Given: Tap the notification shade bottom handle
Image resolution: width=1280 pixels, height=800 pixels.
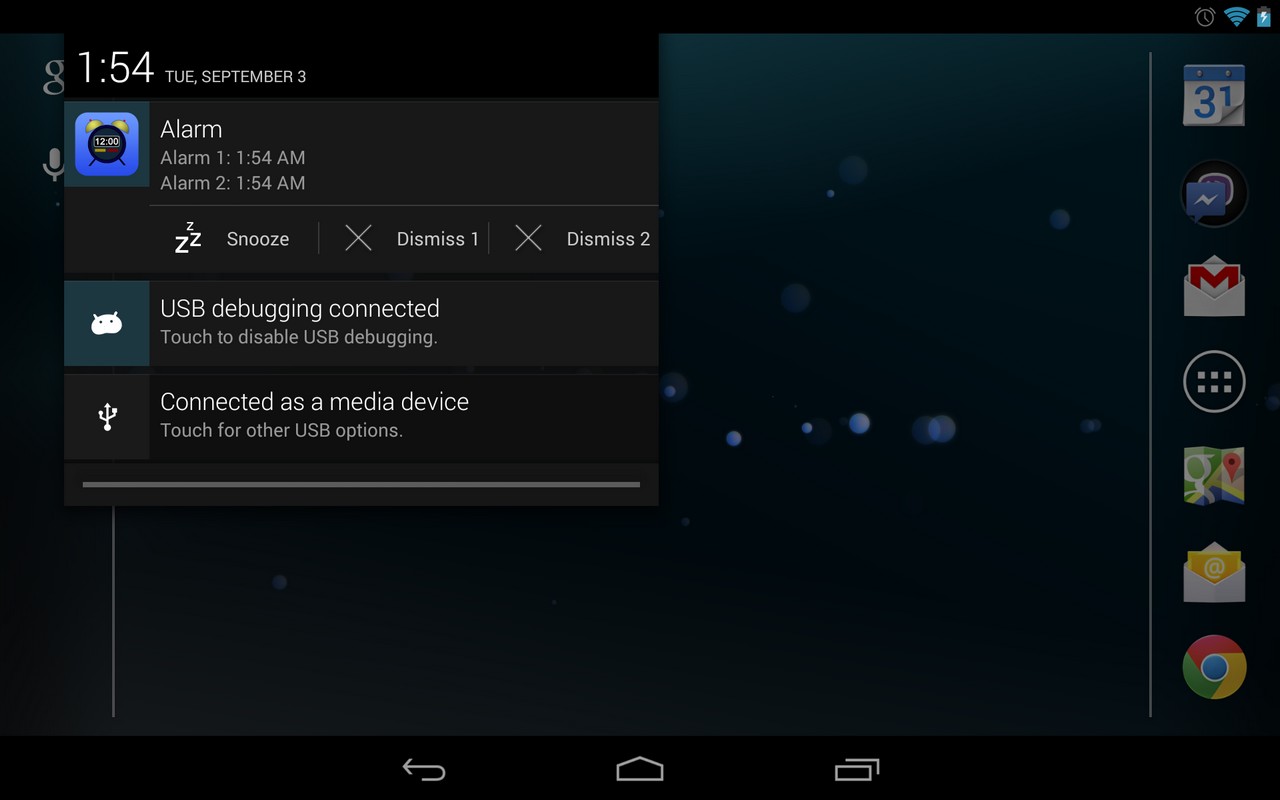Looking at the screenshot, I should (x=361, y=485).
